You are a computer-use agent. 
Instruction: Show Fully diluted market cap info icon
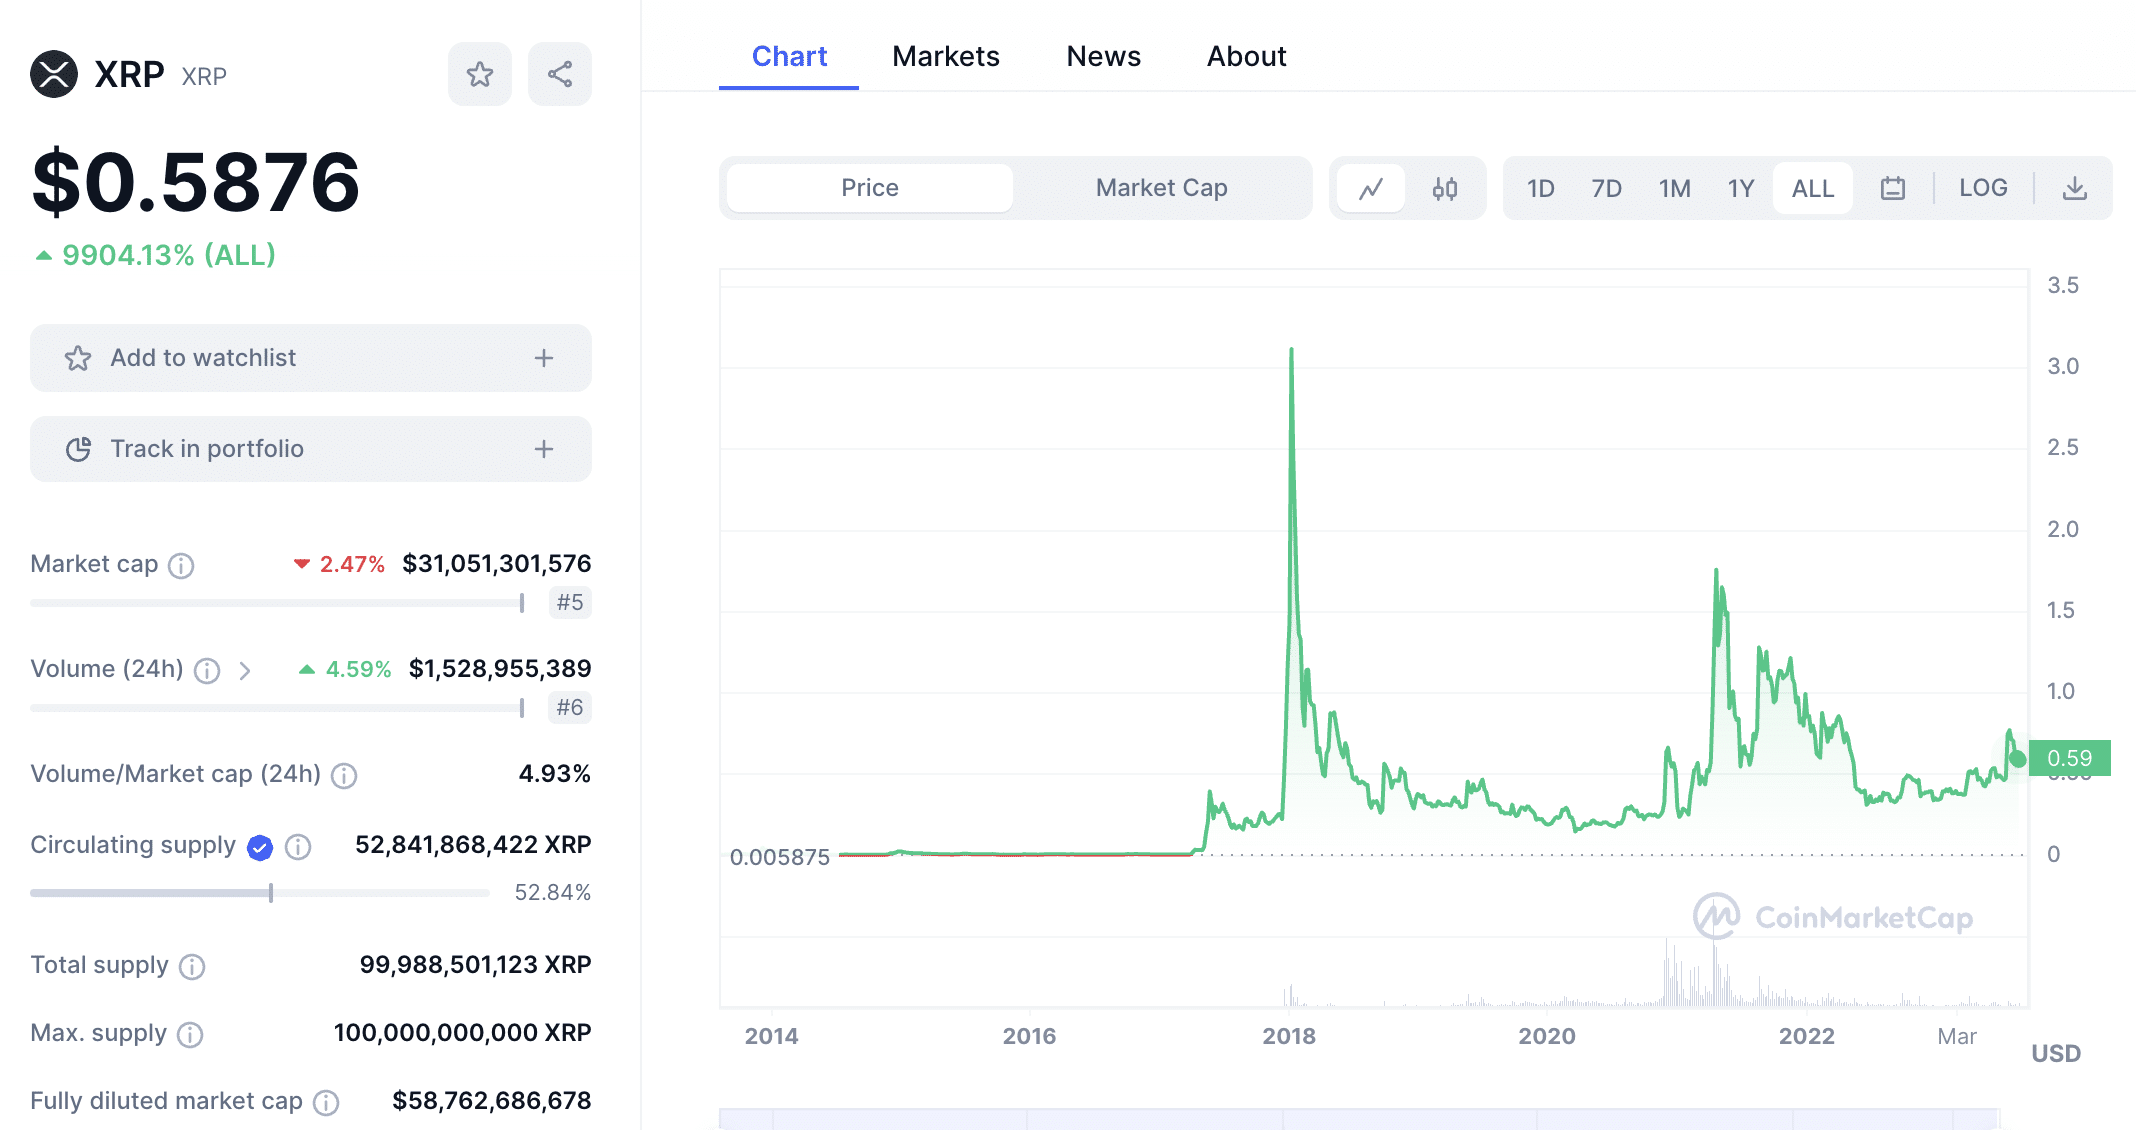point(326,1103)
